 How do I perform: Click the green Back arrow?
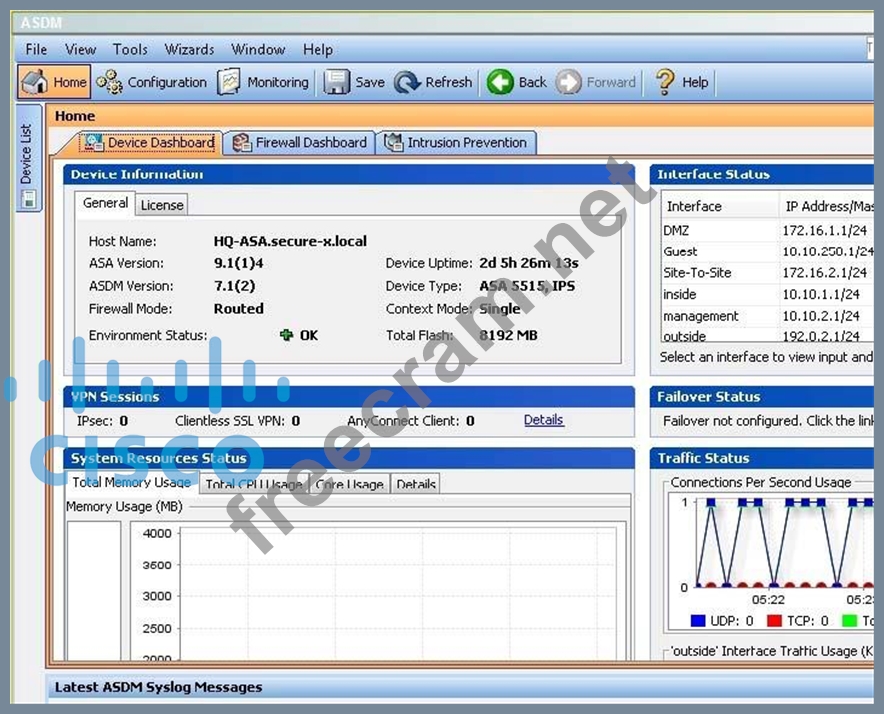(500, 82)
